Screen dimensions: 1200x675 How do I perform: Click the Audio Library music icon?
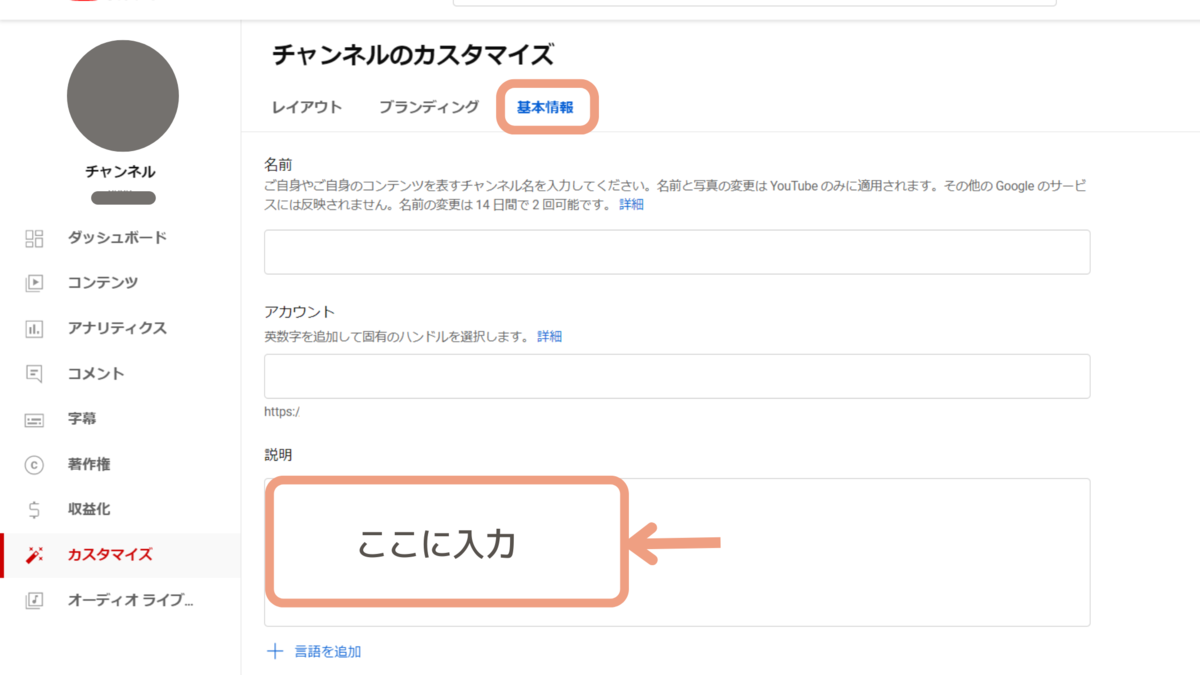(x=34, y=600)
